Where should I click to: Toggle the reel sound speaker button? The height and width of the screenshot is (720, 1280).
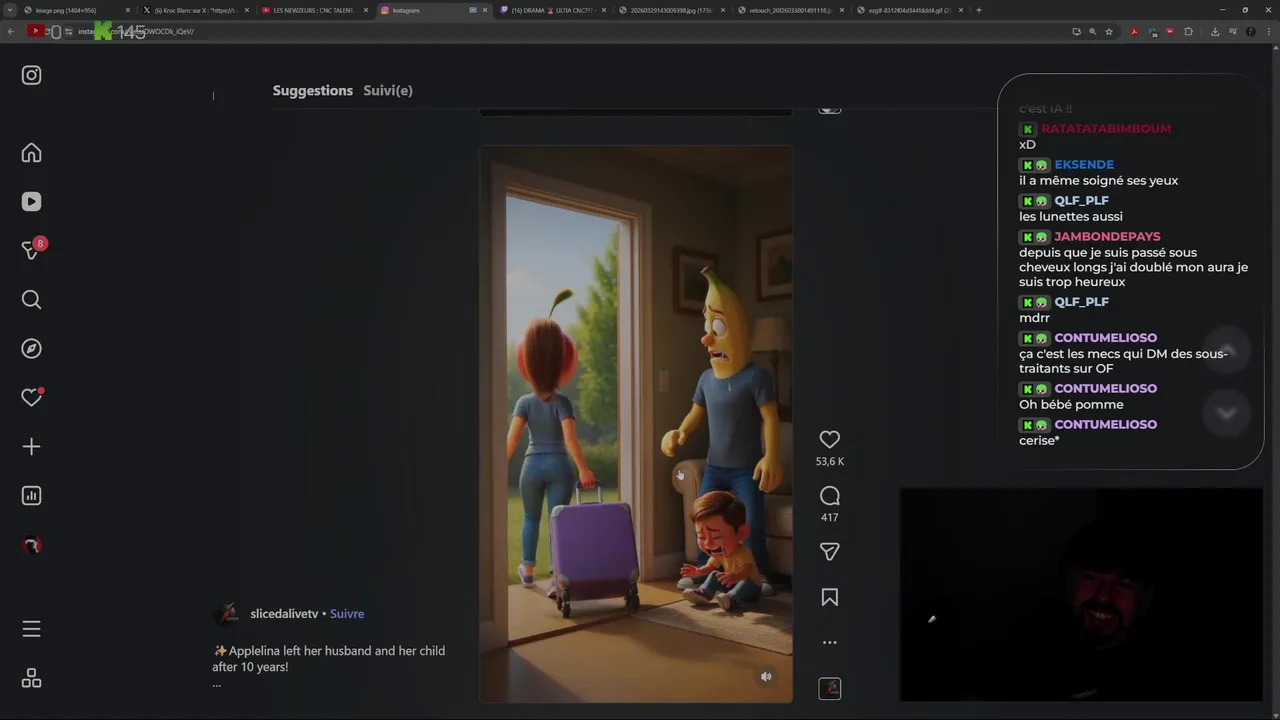point(766,677)
